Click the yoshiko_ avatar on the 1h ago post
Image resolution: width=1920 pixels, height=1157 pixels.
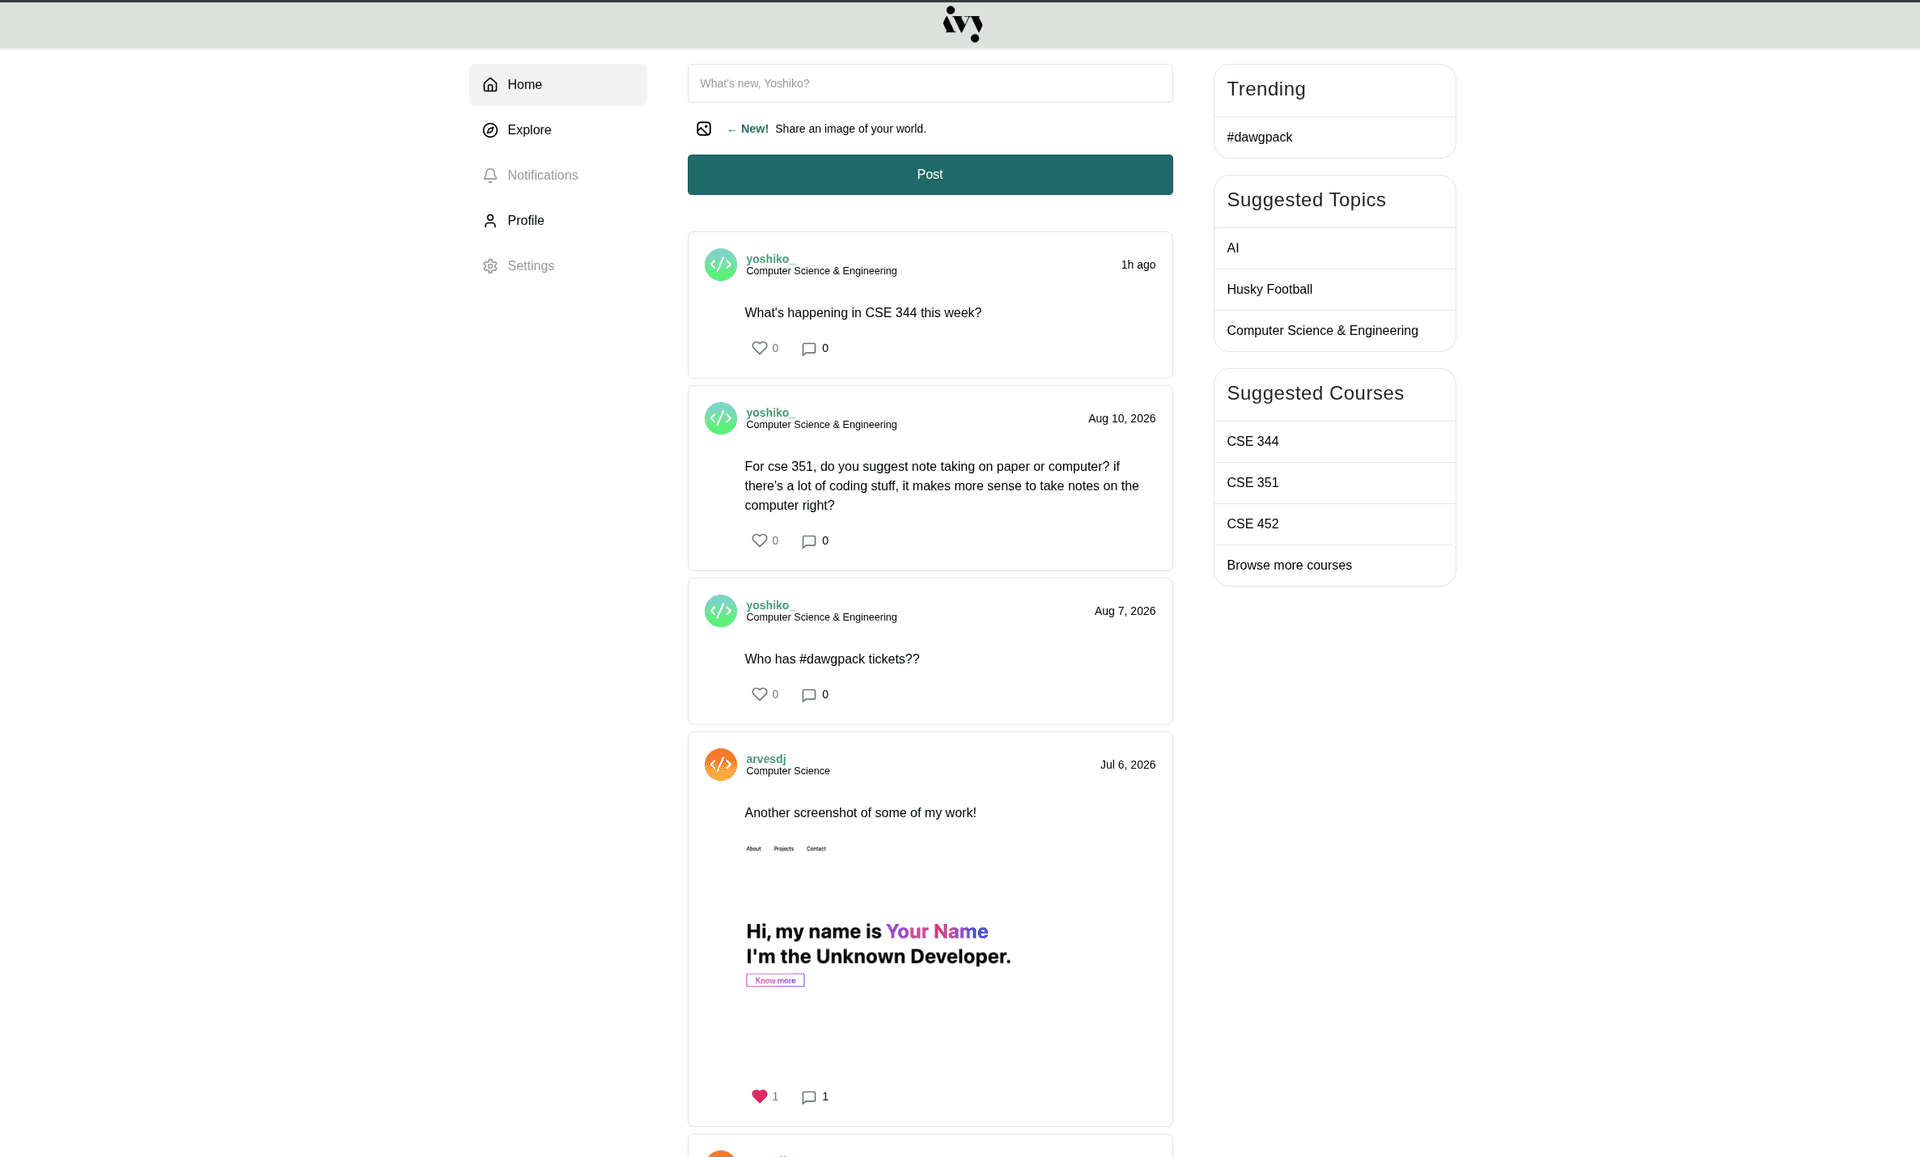pyautogui.click(x=720, y=265)
